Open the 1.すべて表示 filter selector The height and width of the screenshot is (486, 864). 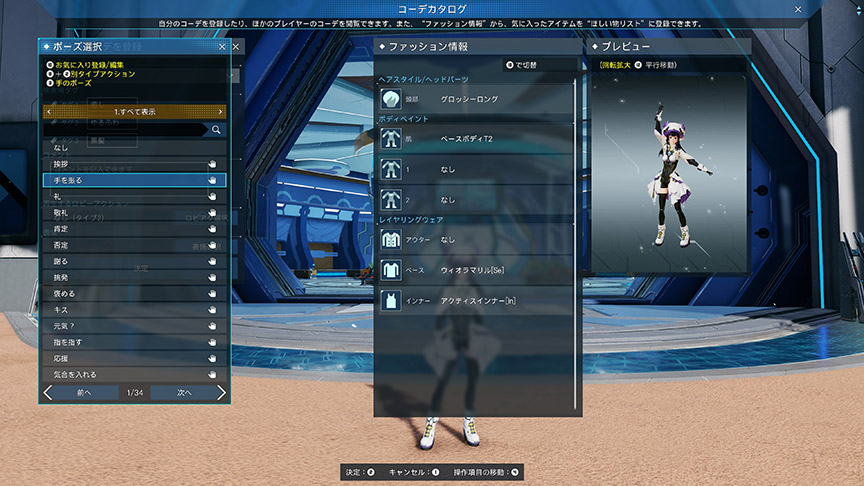coord(135,112)
